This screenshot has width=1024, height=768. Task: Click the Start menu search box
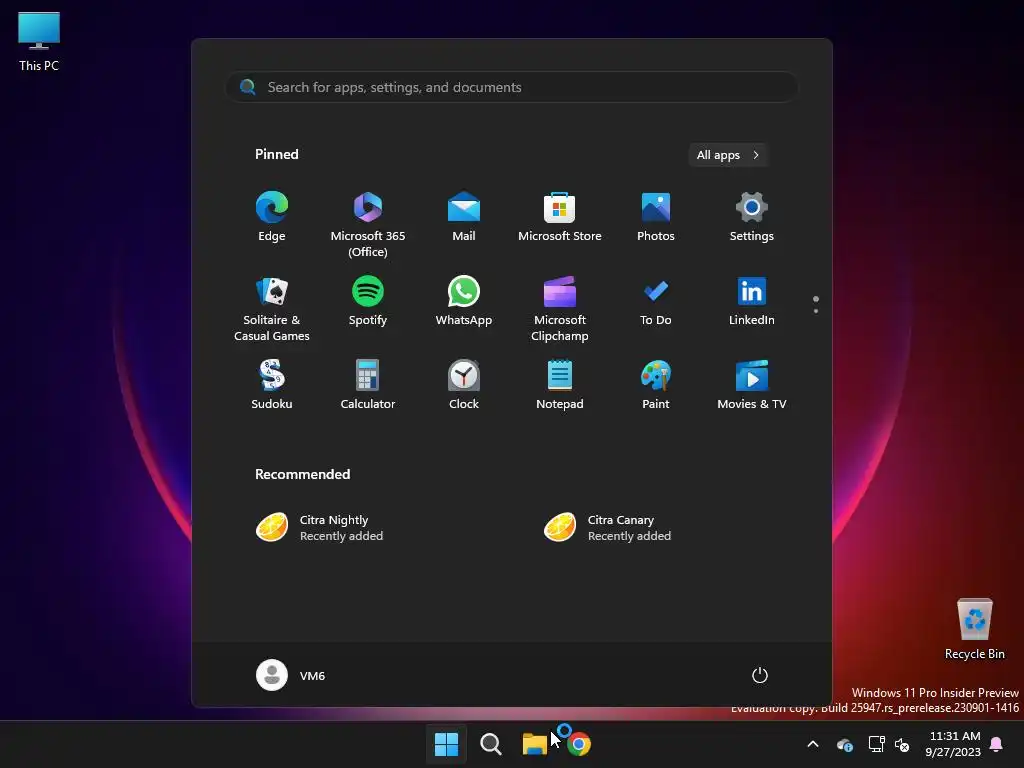point(512,87)
